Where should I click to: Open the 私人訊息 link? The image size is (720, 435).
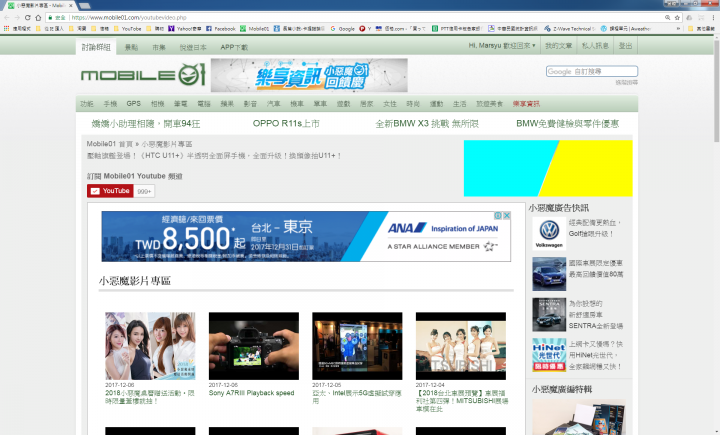coord(595,45)
